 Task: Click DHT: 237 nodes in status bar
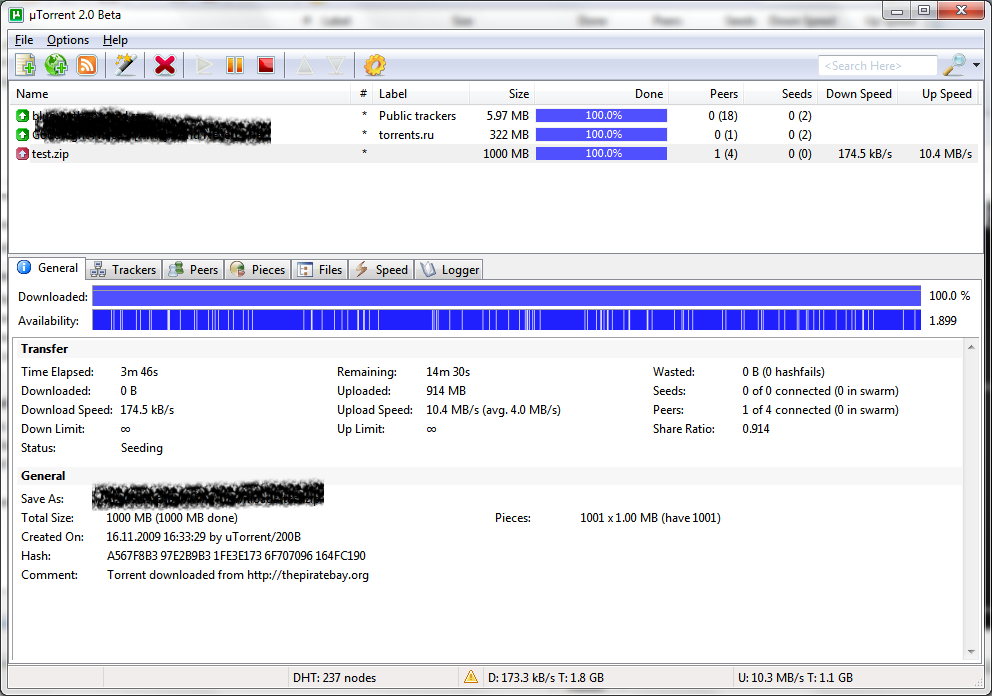point(334,678)
